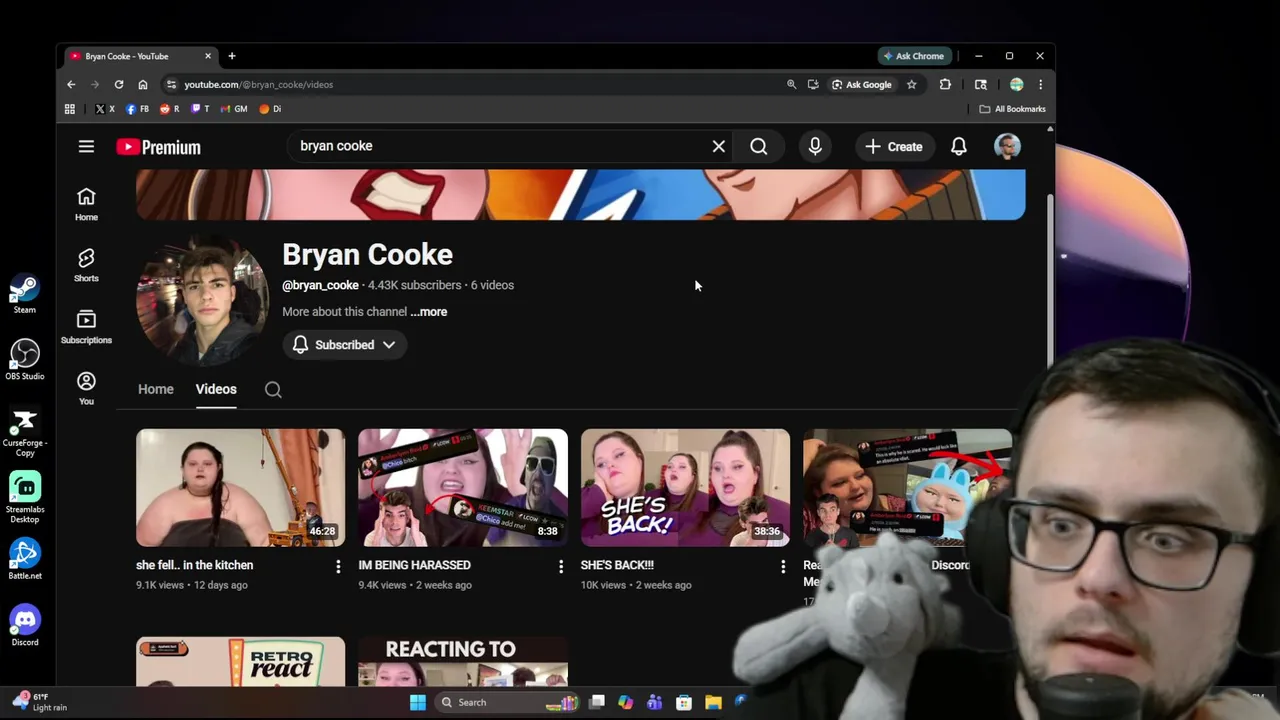Play the 8:38 video thumbnail

[463, 488]
